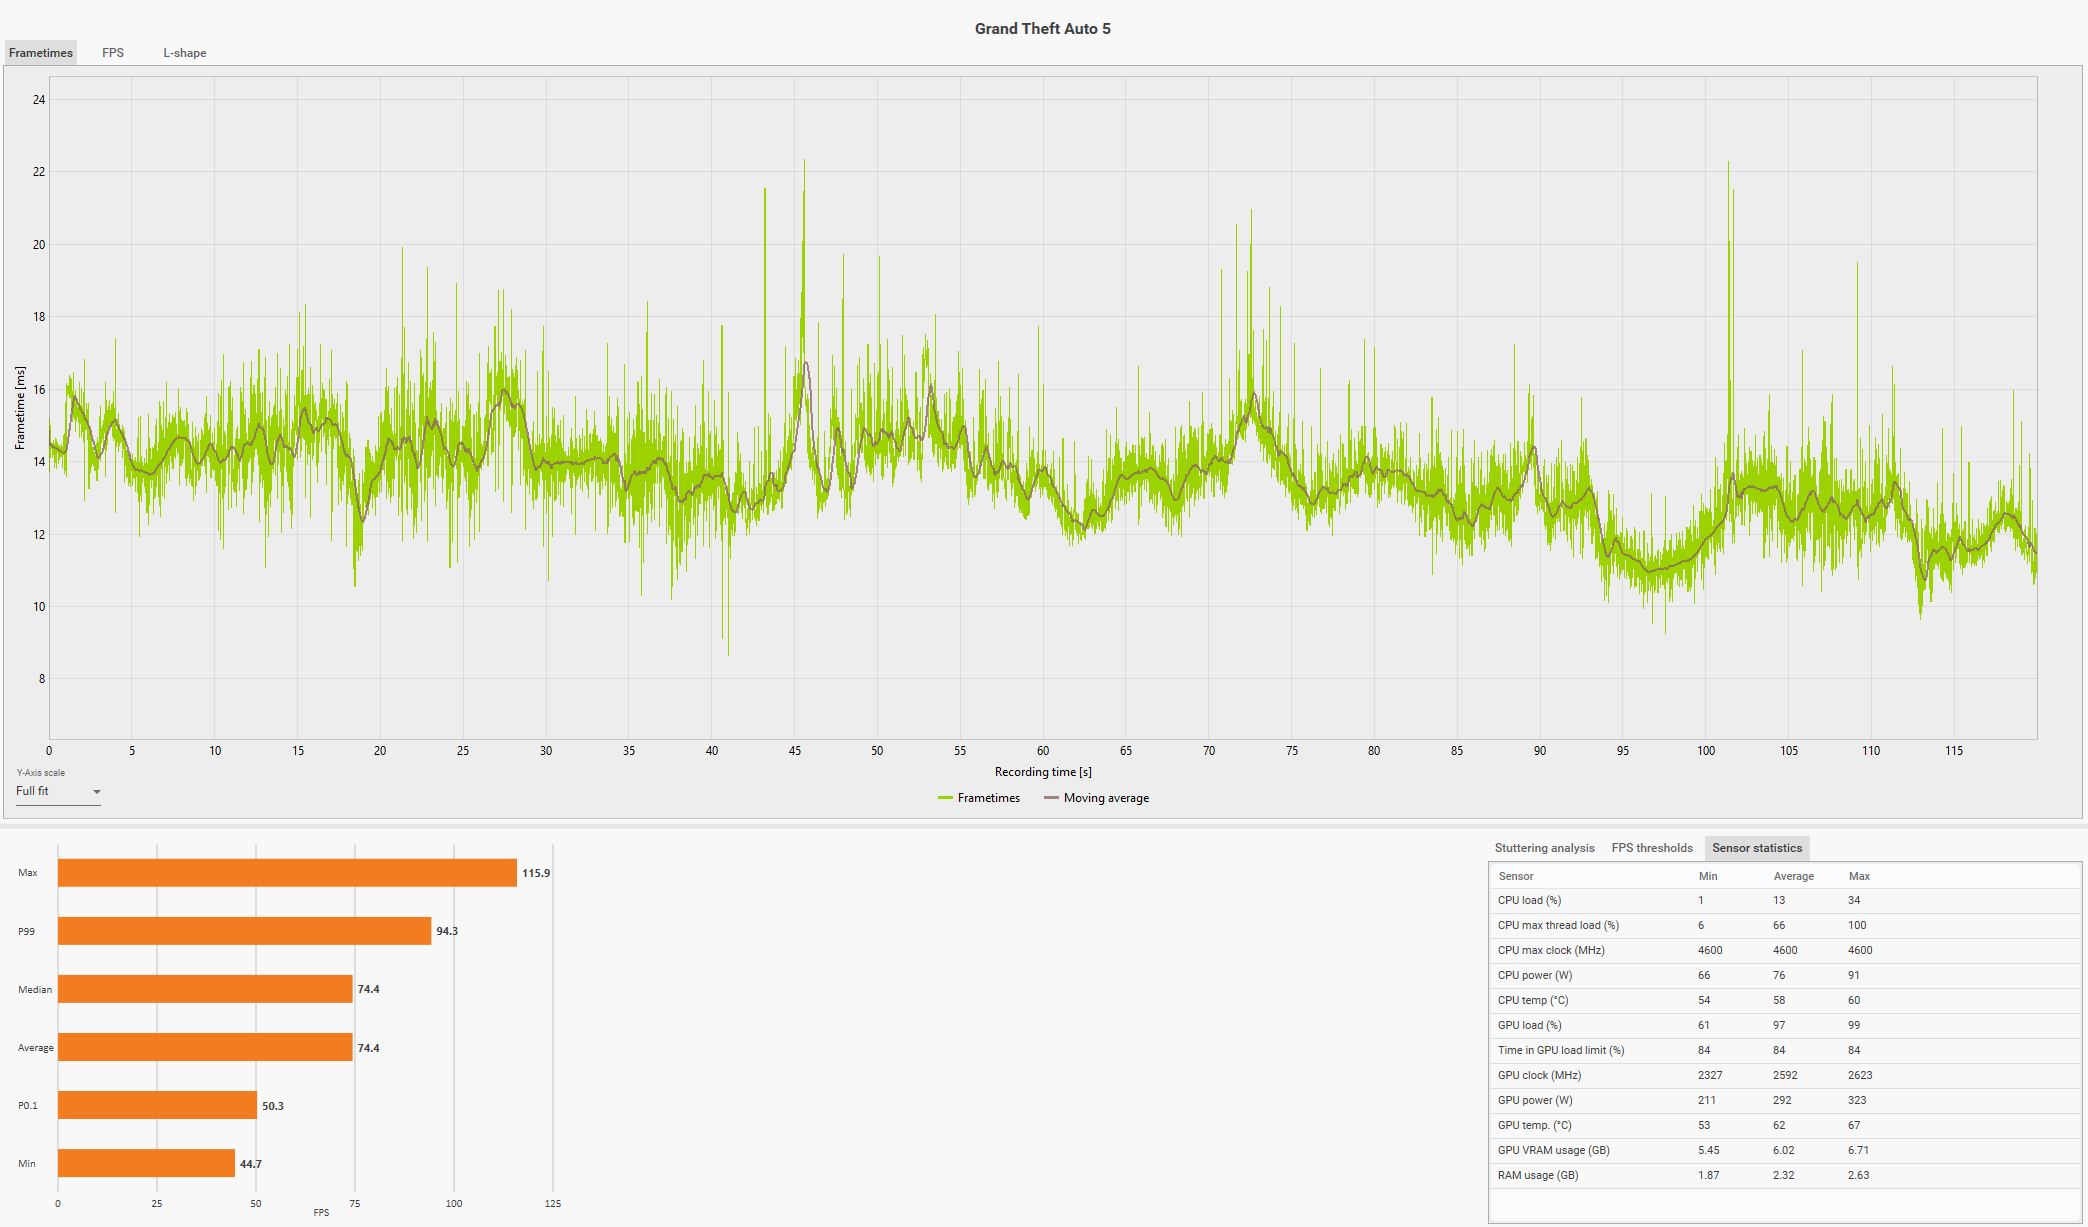Click the 94.3 P99 value label
This screenshot has height=1227, width=2088.
[447, 931]
